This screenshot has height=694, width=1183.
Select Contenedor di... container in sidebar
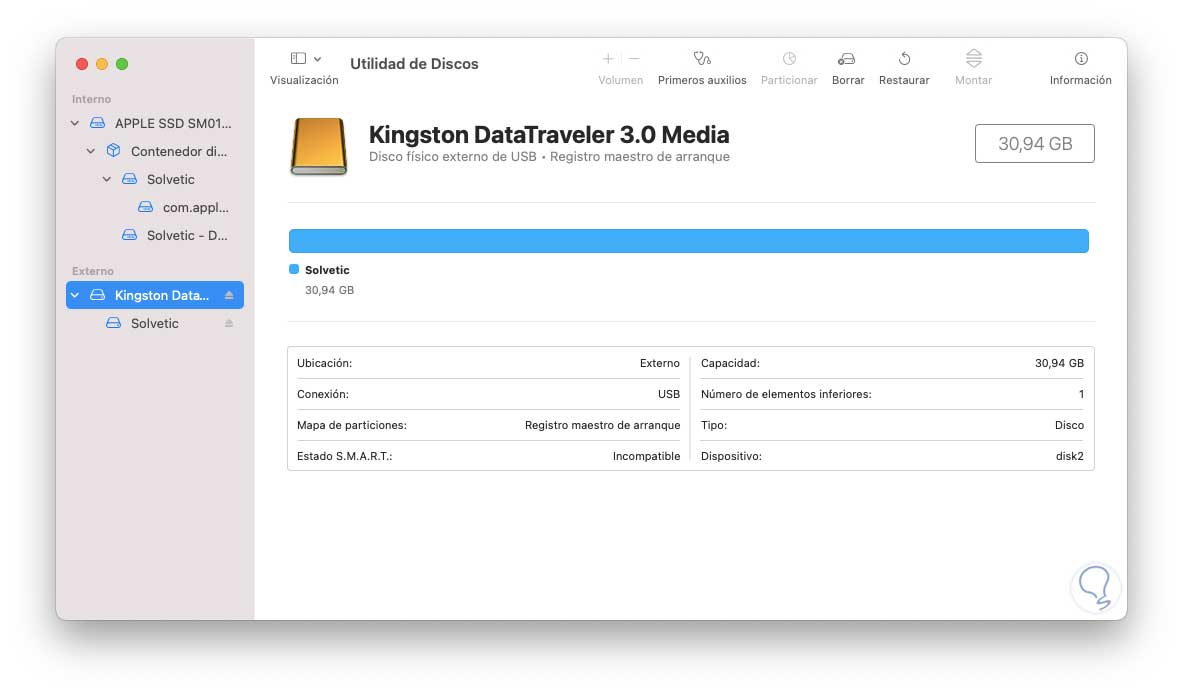point(155,151)
